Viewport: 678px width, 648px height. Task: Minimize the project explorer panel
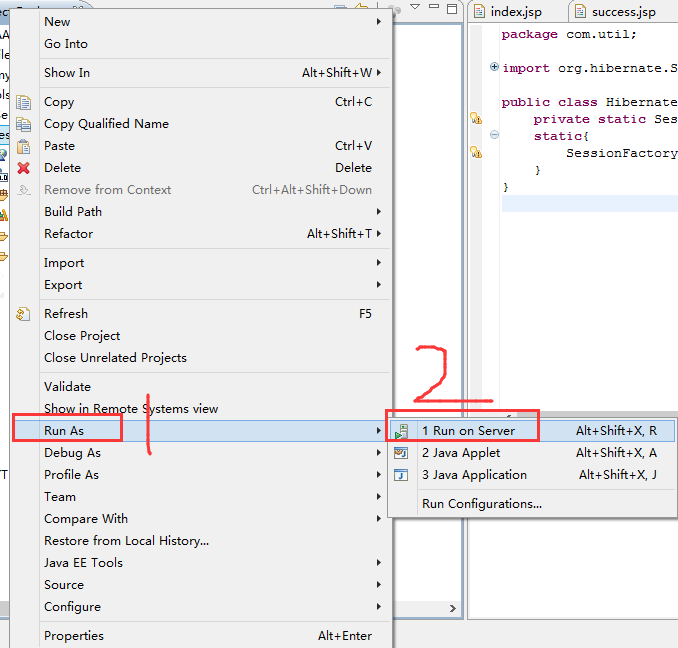(x=434, y=6)
